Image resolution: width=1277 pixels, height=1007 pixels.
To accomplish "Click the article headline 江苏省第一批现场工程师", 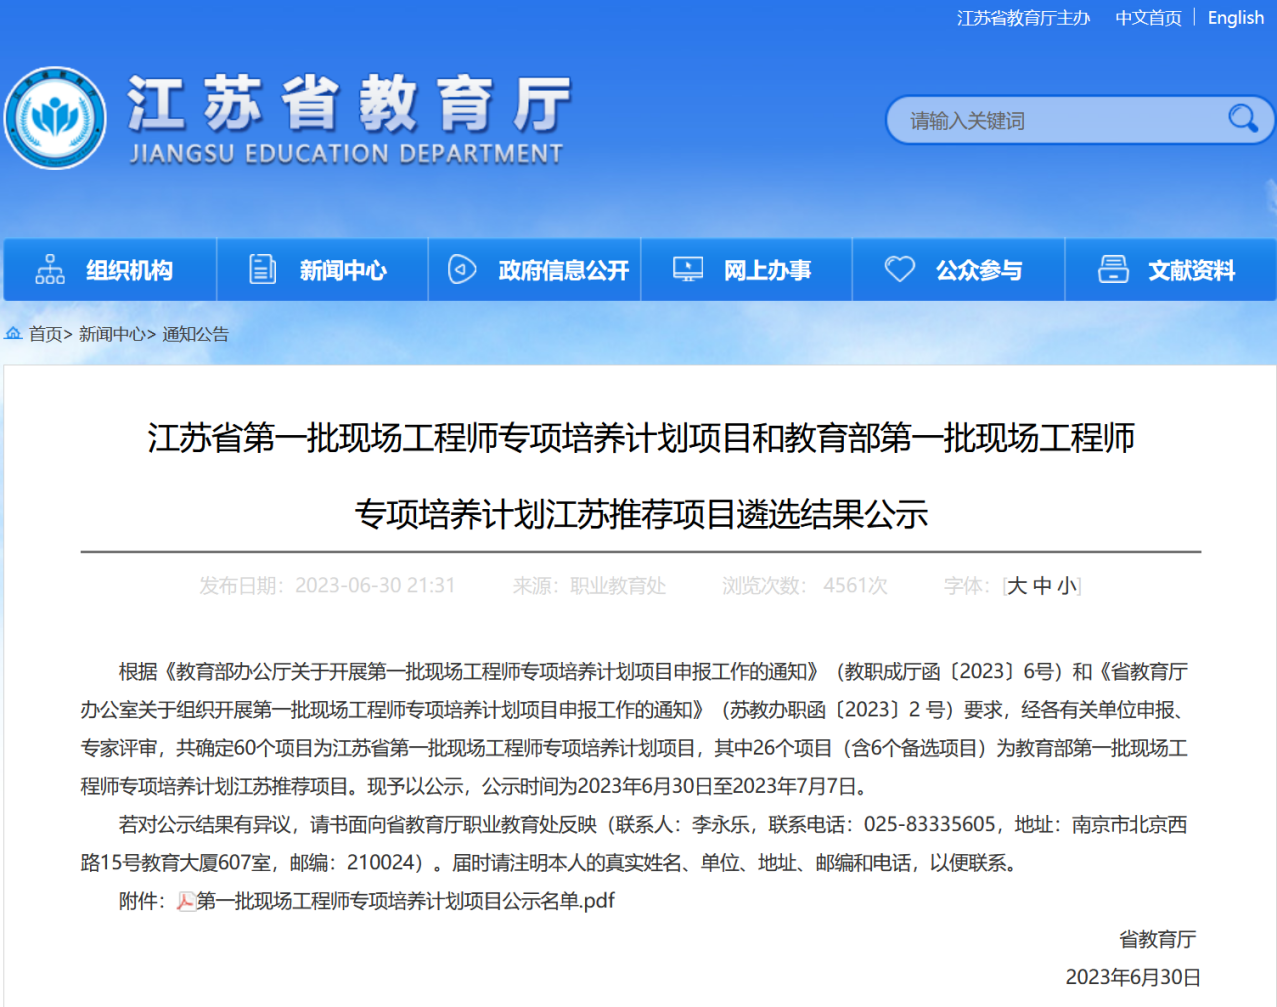I will [x=642, y=476].
